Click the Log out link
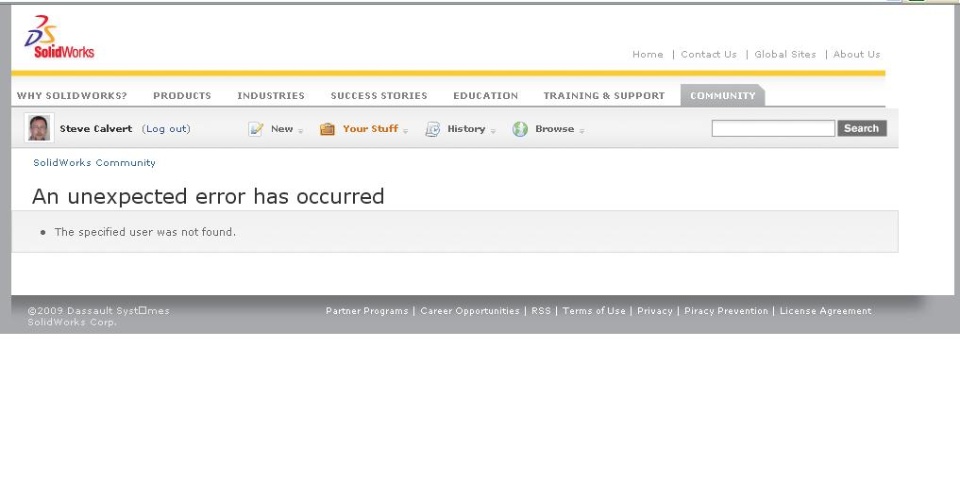This screenshot has width=960, height=480. tap(166, 129)
